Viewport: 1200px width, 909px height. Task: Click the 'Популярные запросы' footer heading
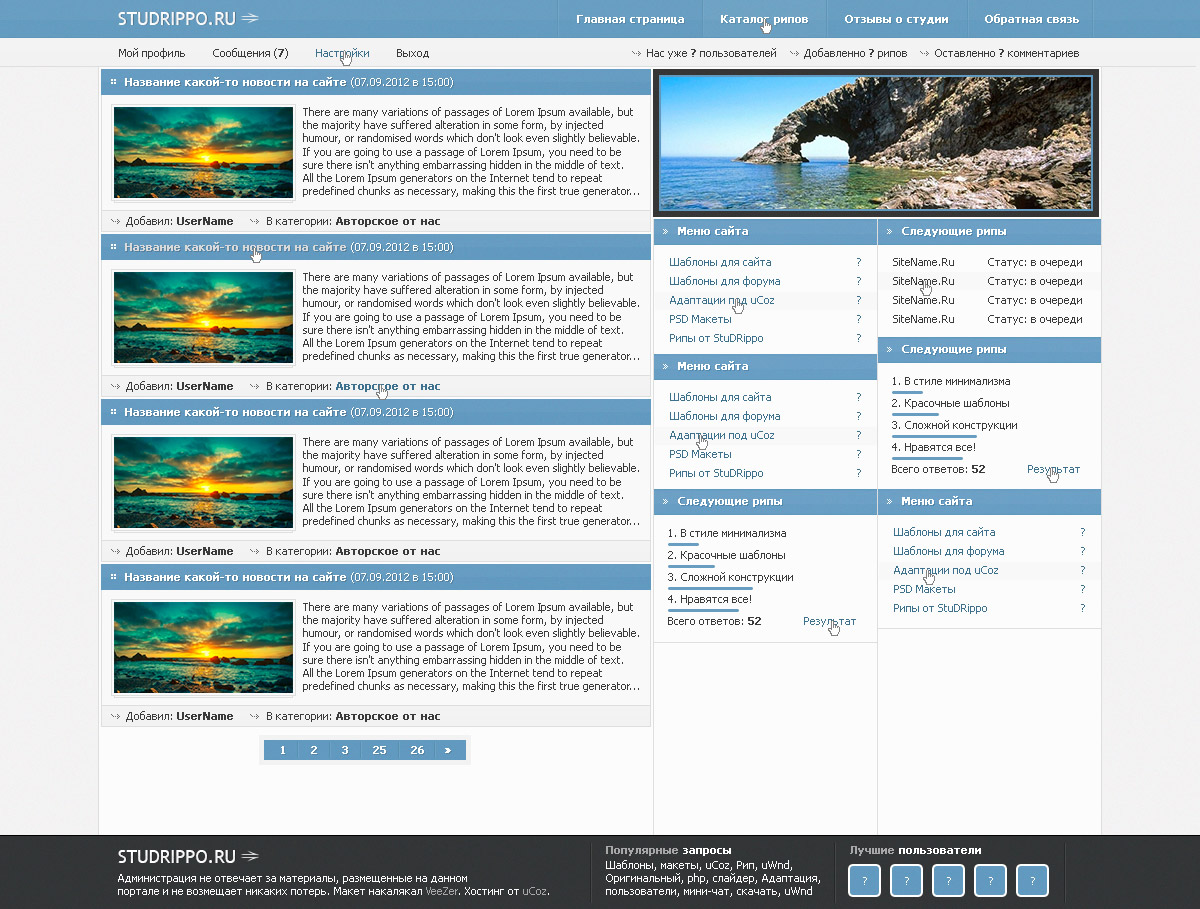(x=668, y=850)
